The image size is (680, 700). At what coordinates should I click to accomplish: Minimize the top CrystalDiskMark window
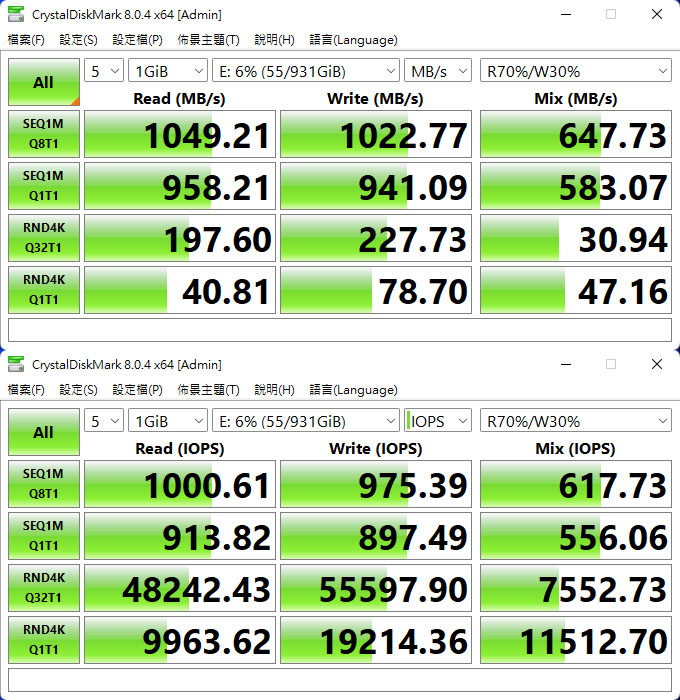pos(566,14)
